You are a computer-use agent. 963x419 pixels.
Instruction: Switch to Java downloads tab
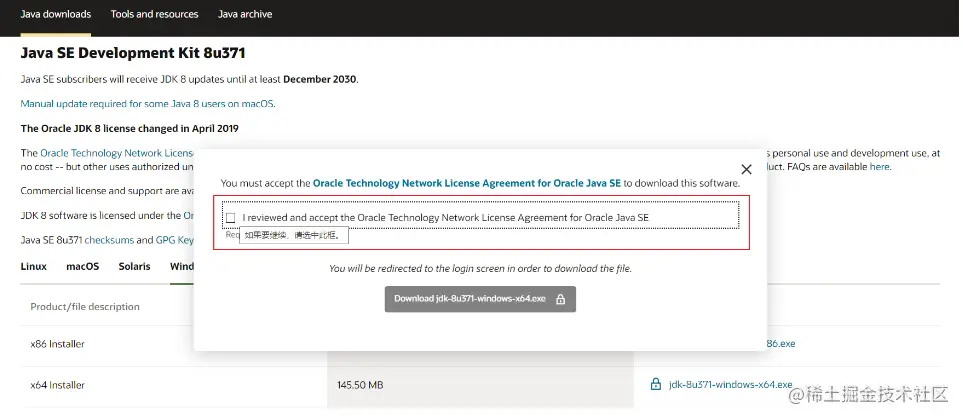click(x=55, y=14)
